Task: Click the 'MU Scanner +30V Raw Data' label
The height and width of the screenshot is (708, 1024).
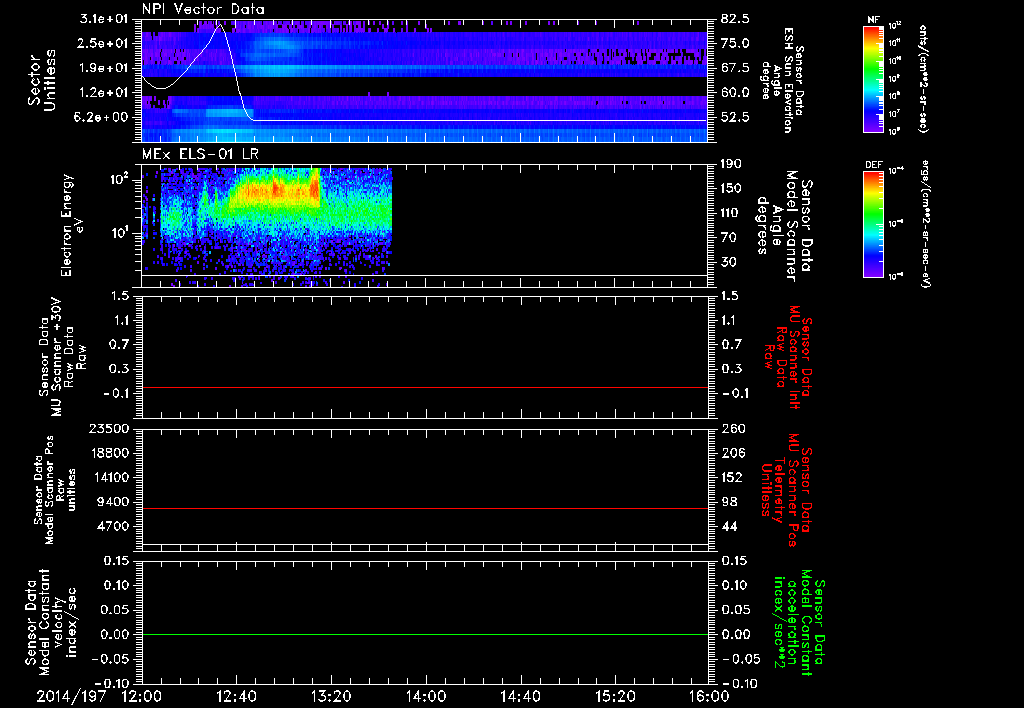Action: click(62, 357)
